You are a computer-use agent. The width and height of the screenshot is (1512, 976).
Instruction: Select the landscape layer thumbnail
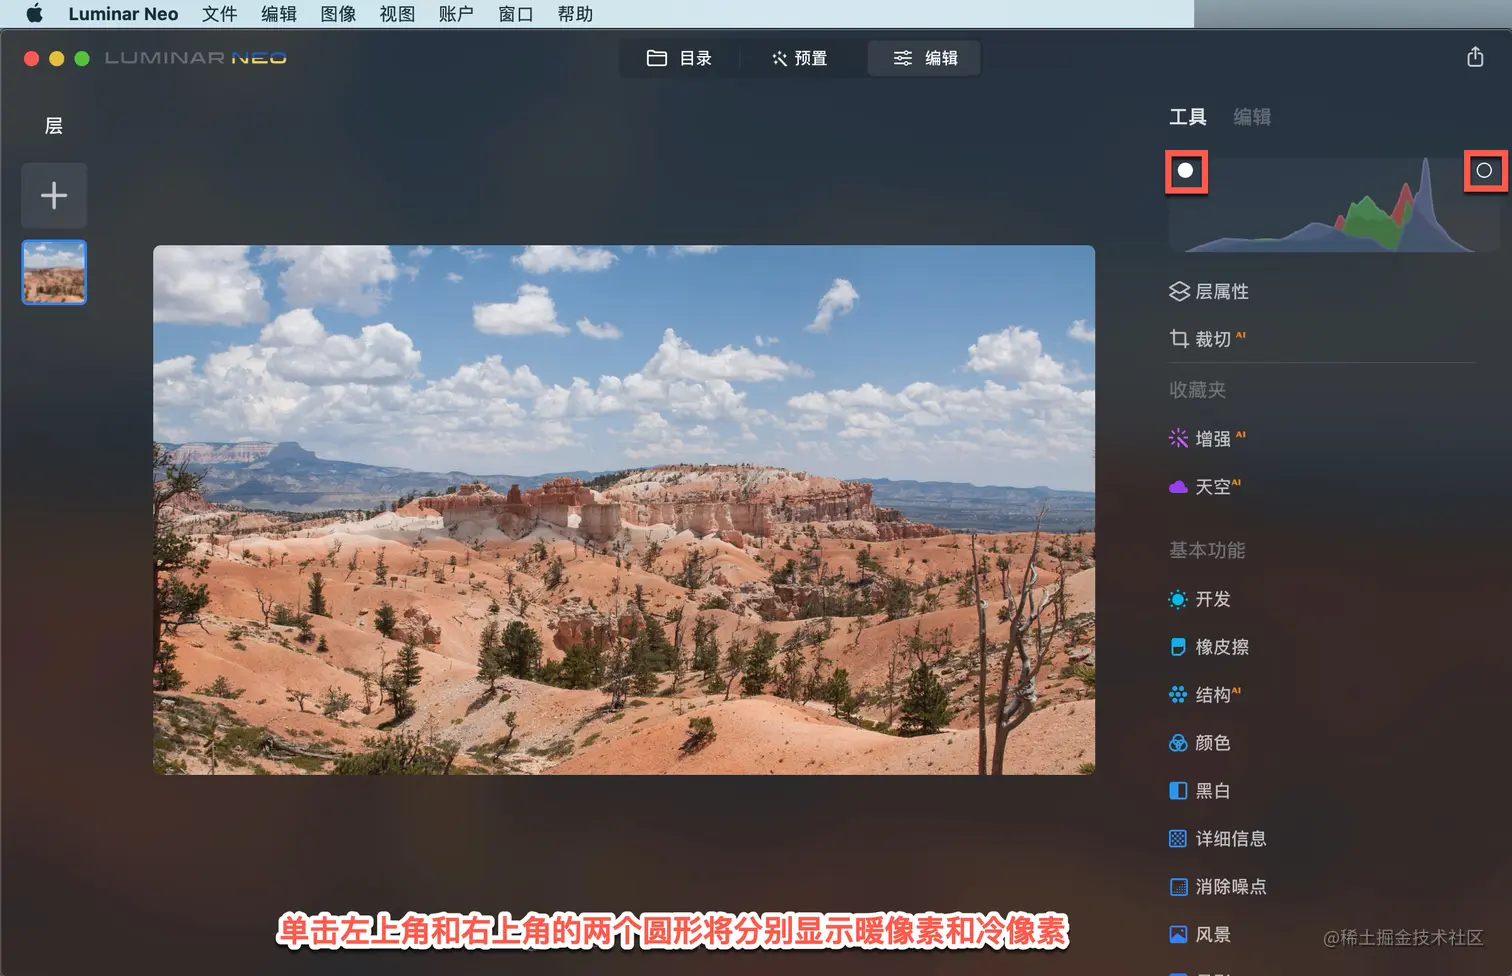[x=54, y=272]
